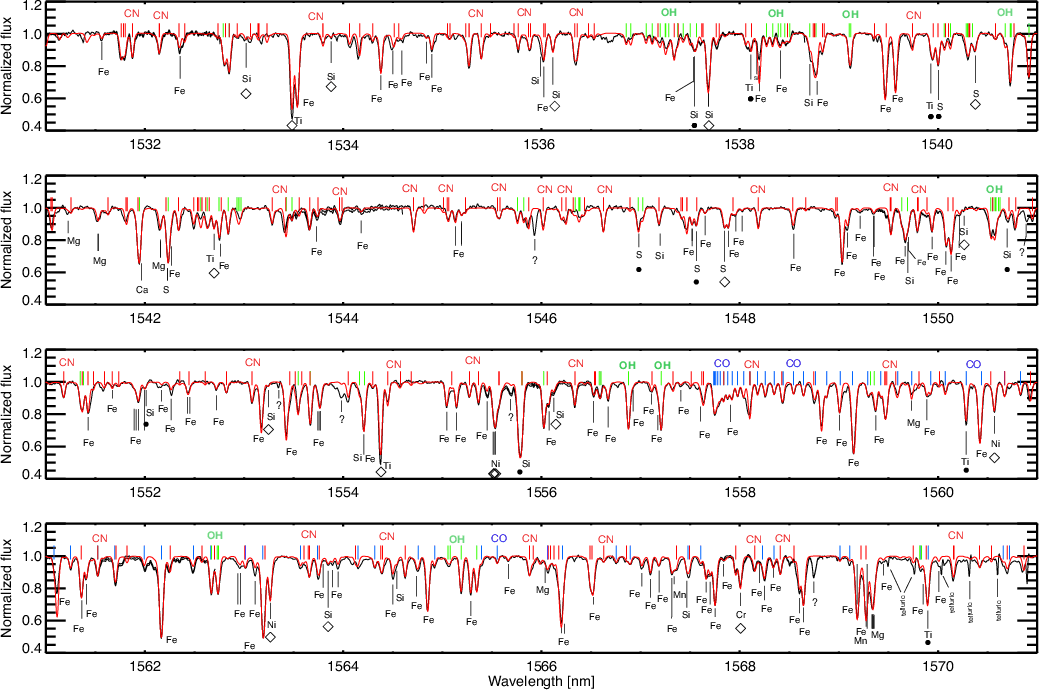Click the black dot under S near 1547 nm
Viewport: 1039px width, 690px height.
click(x=639, y=270)
